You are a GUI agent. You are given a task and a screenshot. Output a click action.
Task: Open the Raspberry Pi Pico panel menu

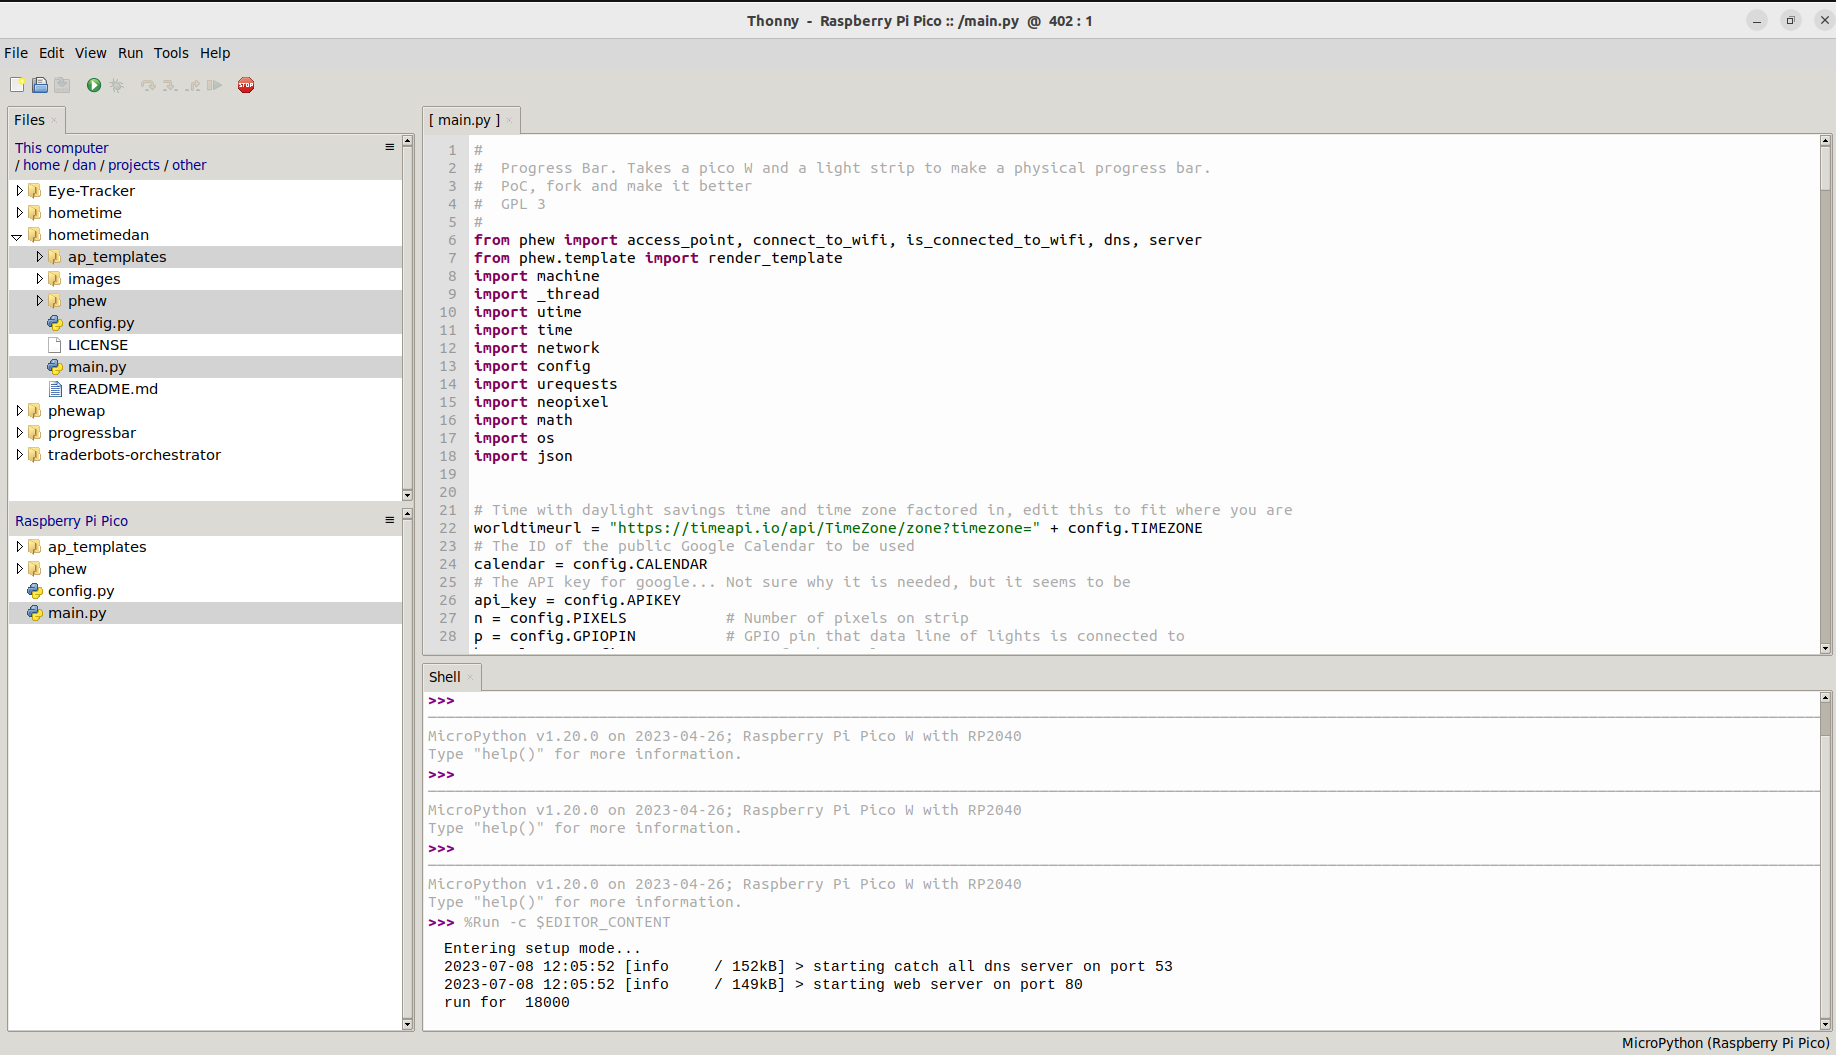click(389, 519)
